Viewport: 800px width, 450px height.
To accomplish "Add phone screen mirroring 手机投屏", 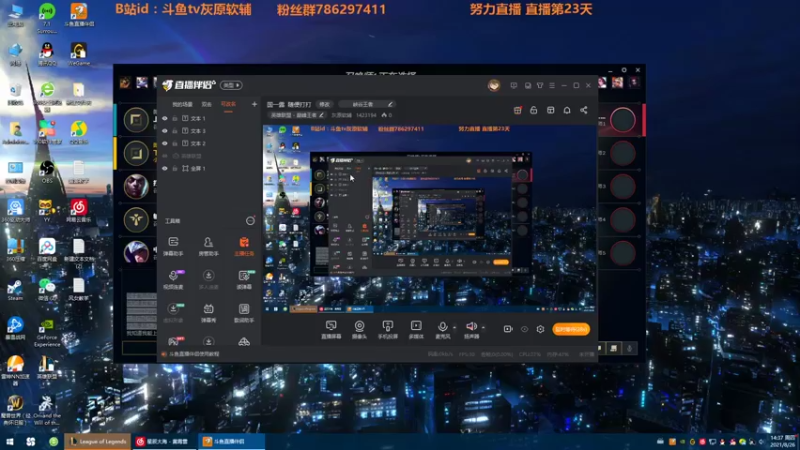I will click(x=388, y=330).
